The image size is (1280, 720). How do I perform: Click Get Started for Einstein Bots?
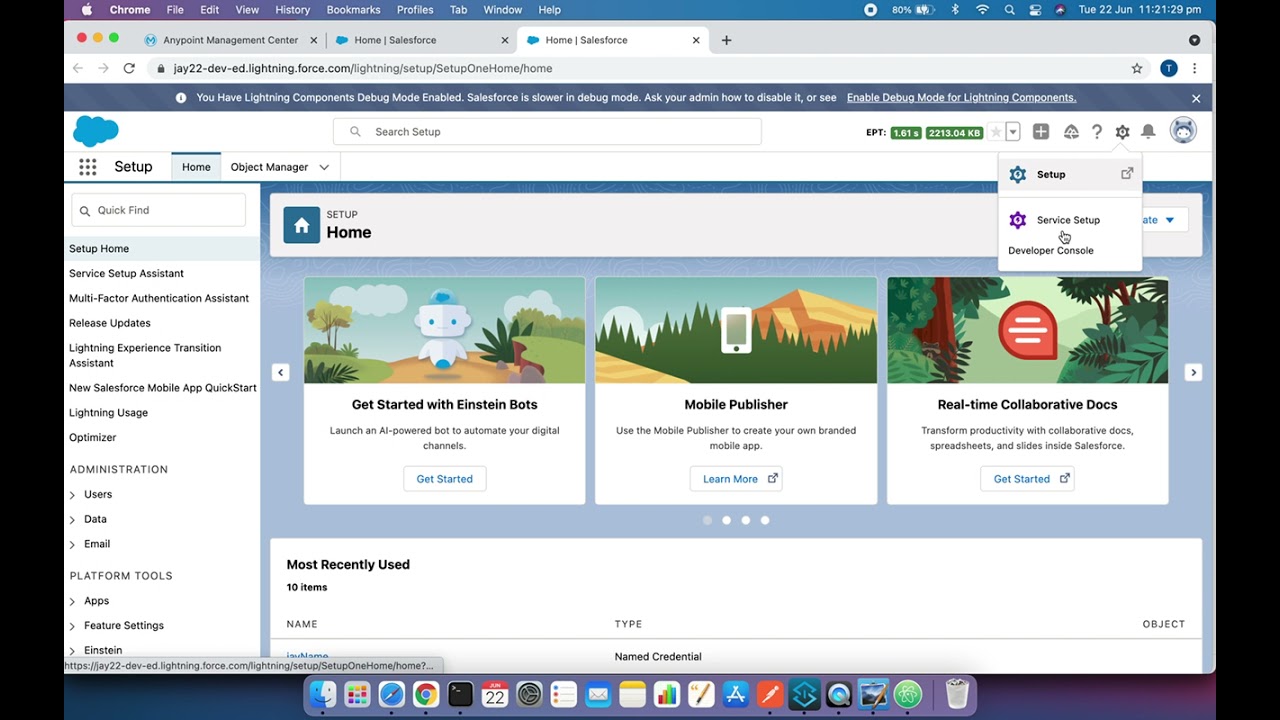click(x=444, y=479)
